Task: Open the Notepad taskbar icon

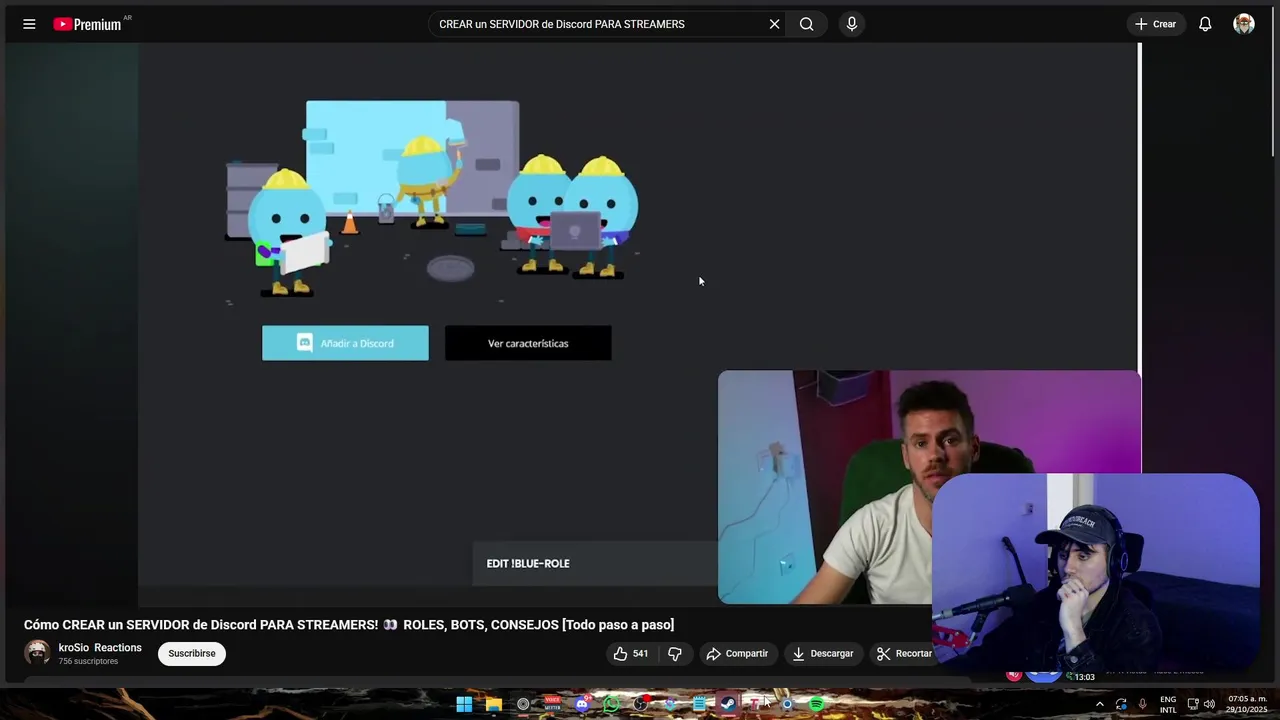Action: [699, 704]
